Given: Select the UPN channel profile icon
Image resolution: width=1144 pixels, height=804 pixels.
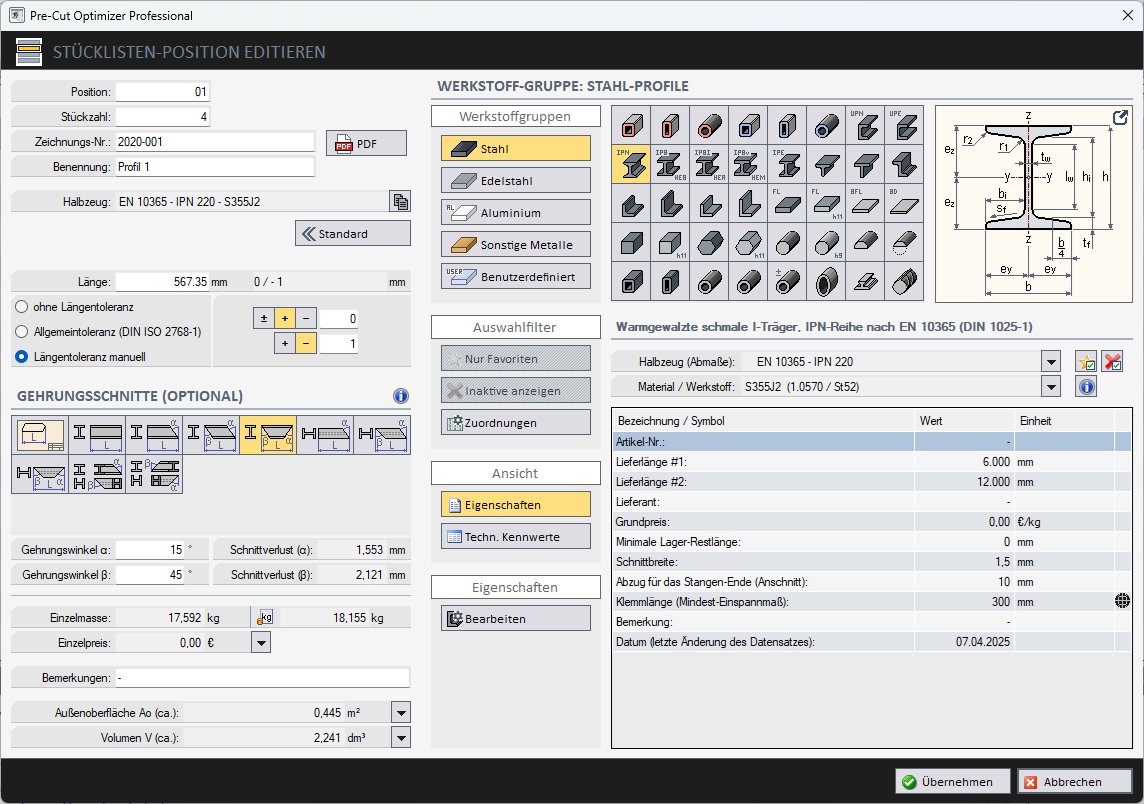Looking at the screenshot, I should coord(865,125).
